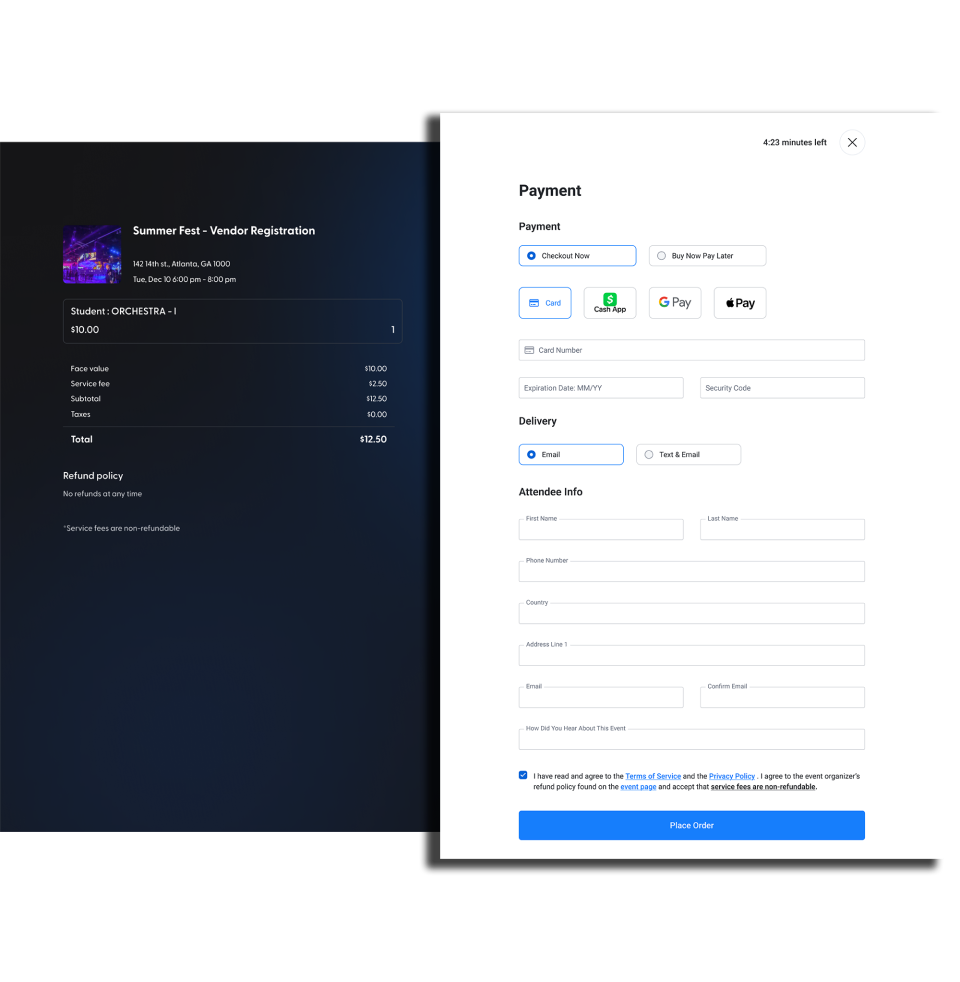Follow the event page link

click(x=638, y=787)
